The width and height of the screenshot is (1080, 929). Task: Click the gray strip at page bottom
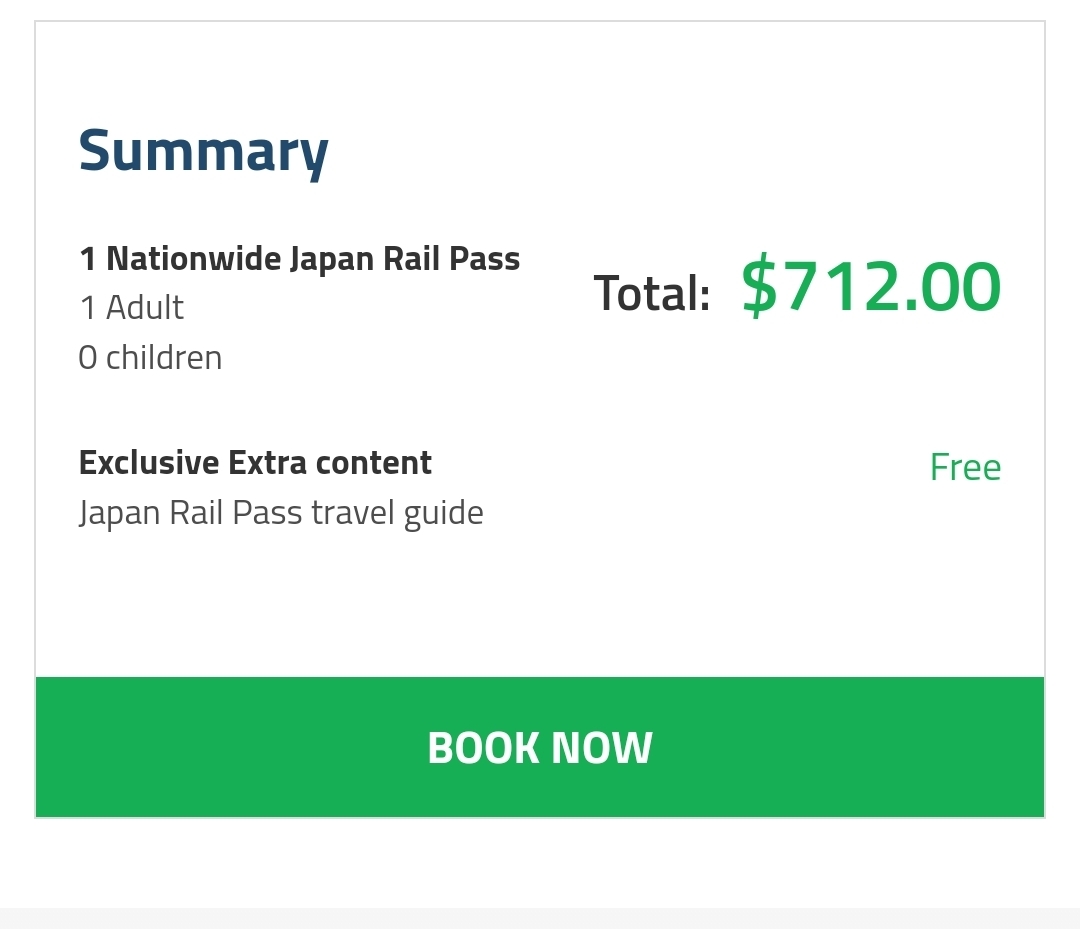click(540, 918)
